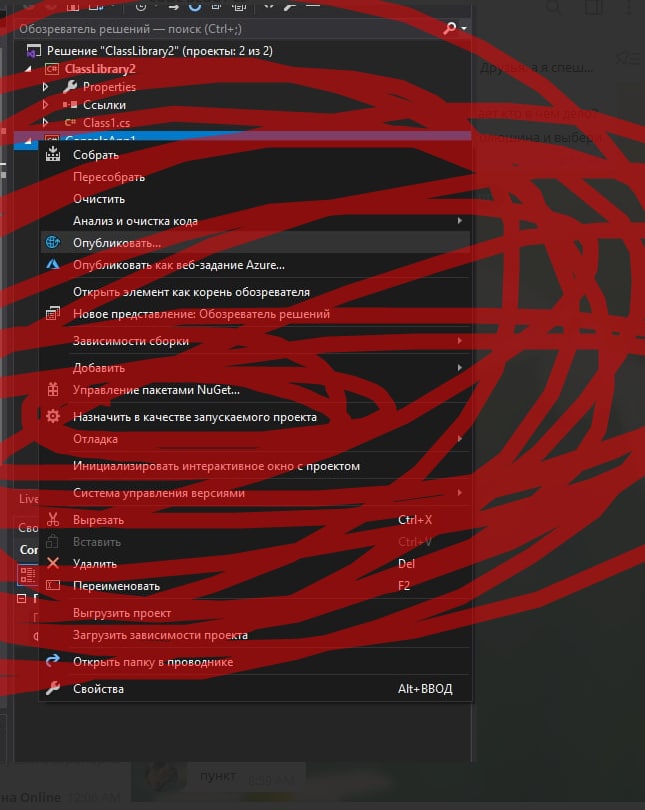
Task: Click the globe icon beside Опубликовать
Action: tap(53, 242)
